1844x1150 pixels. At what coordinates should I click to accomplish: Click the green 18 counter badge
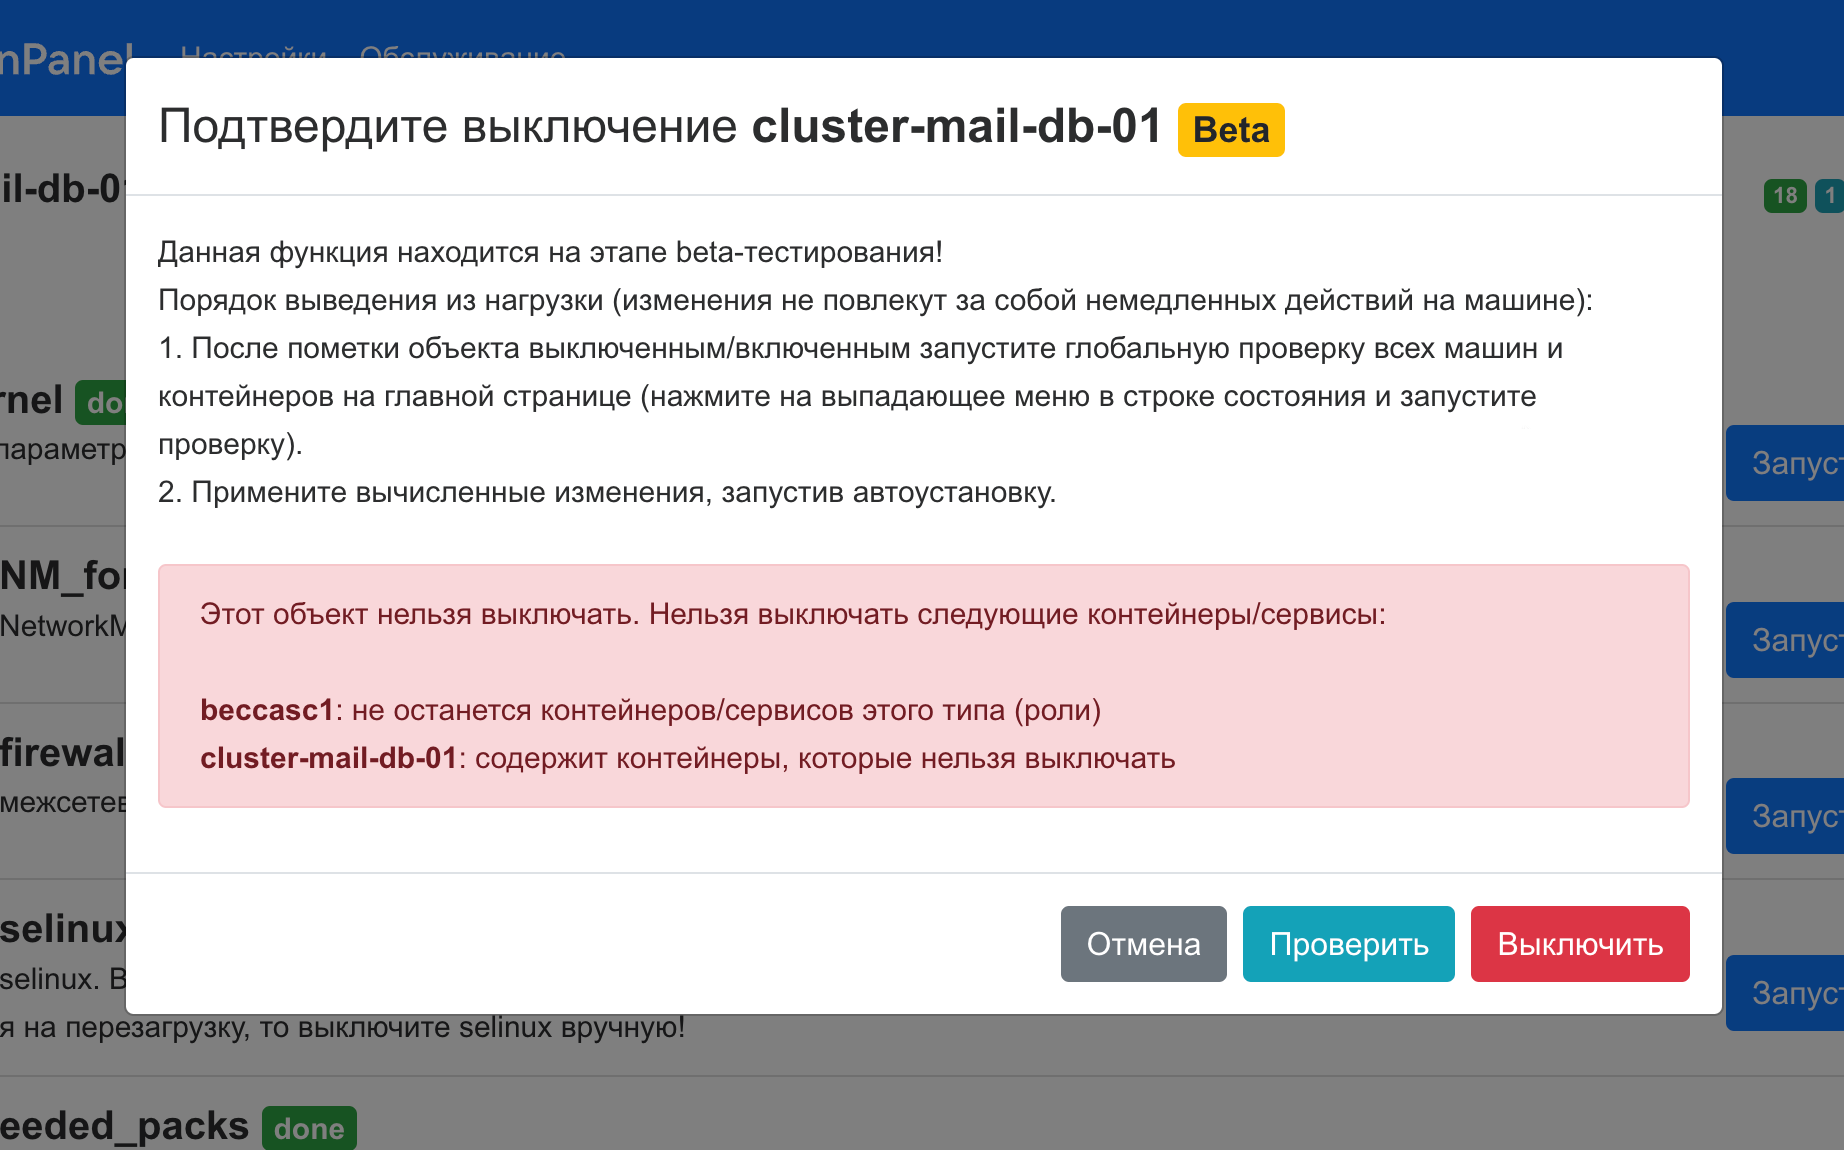(1785, 195)
